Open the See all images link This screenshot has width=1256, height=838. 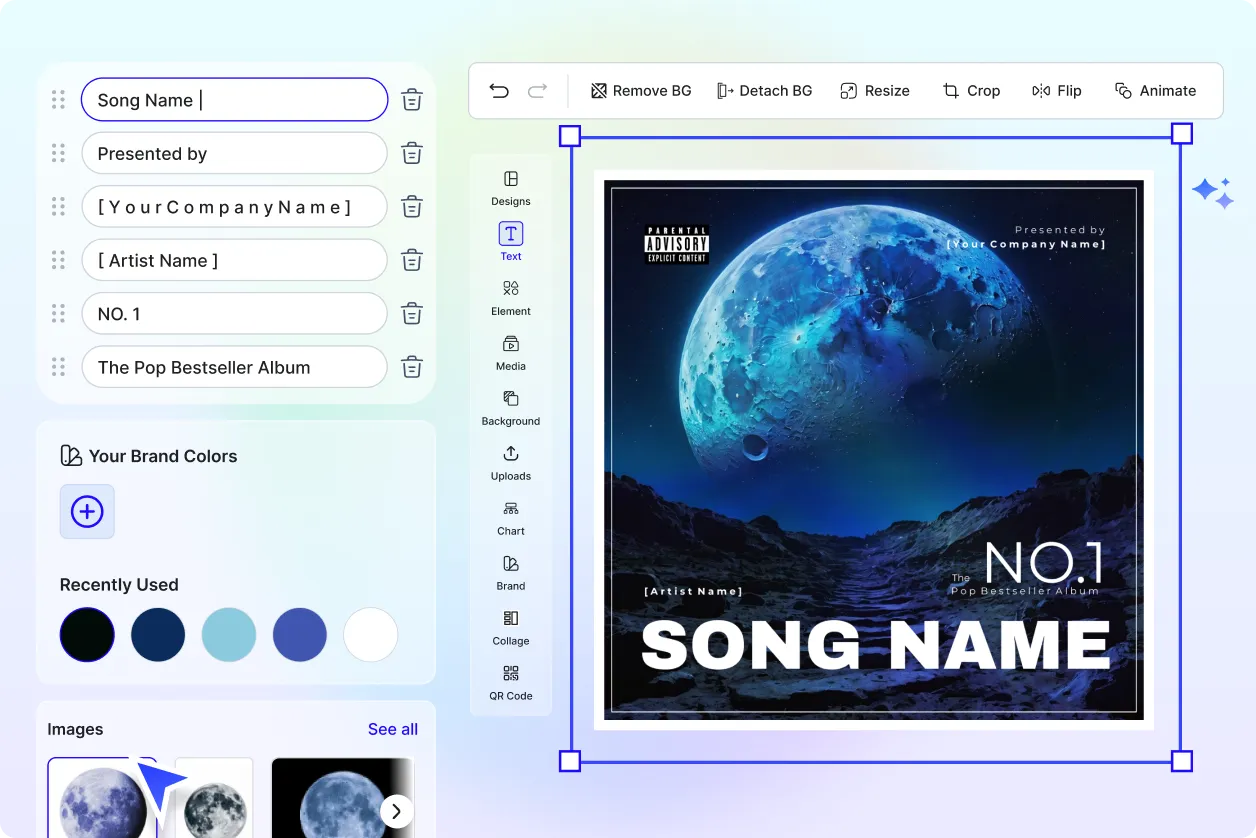pyautogui.click(x=393, y=729)
